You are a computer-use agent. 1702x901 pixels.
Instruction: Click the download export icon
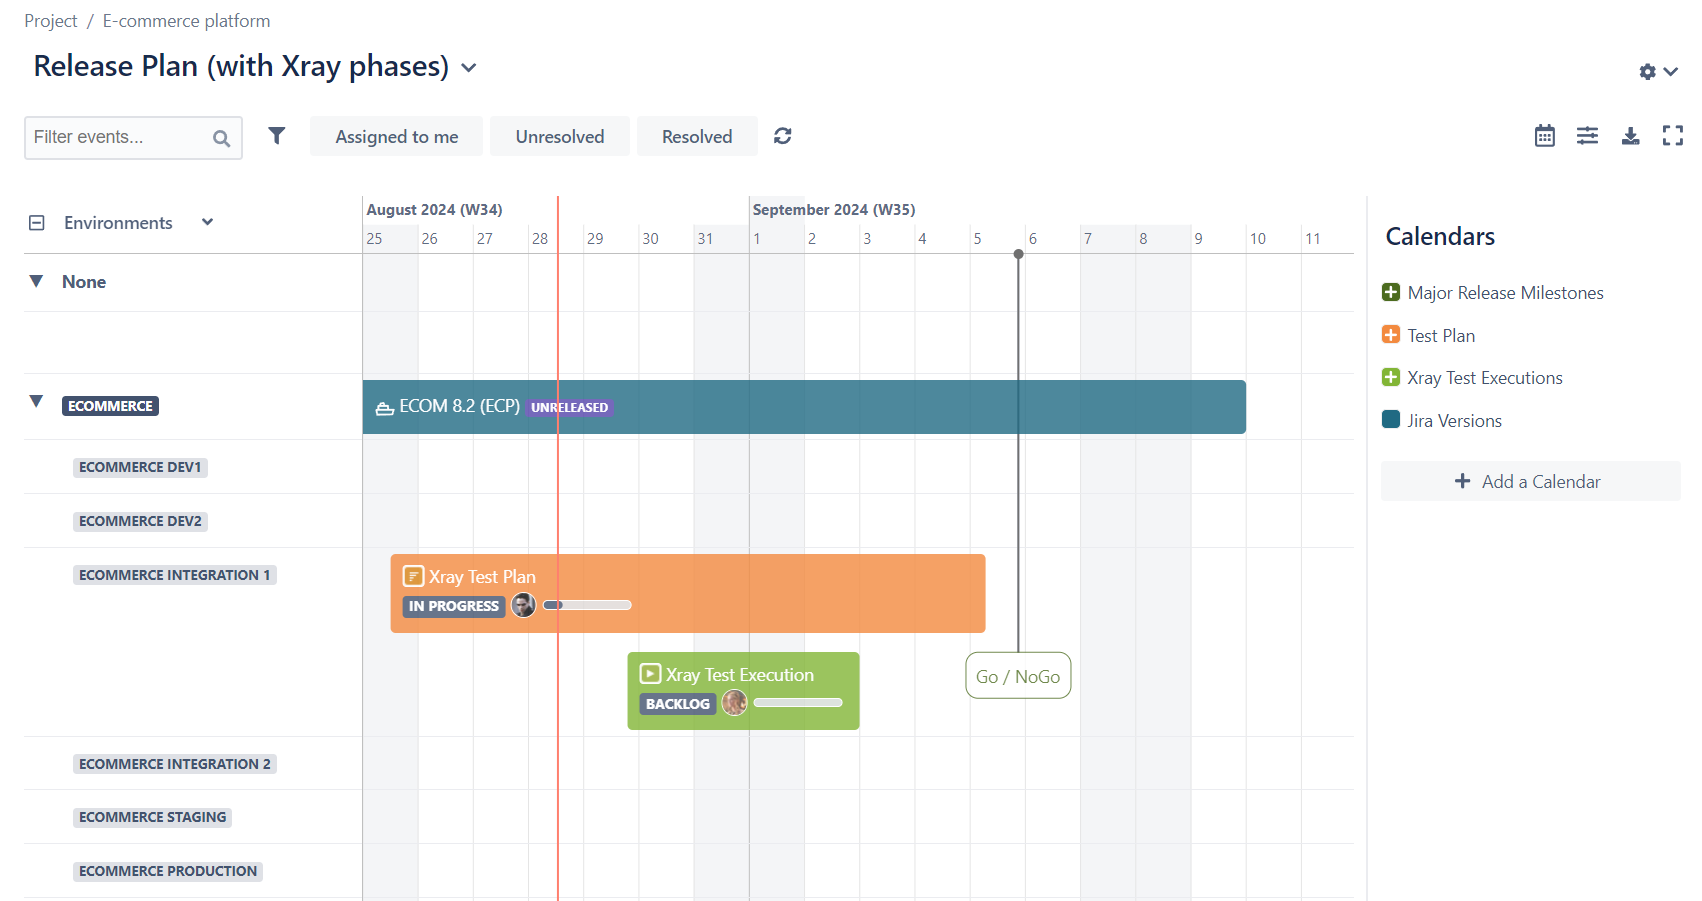coord(1630,136)
